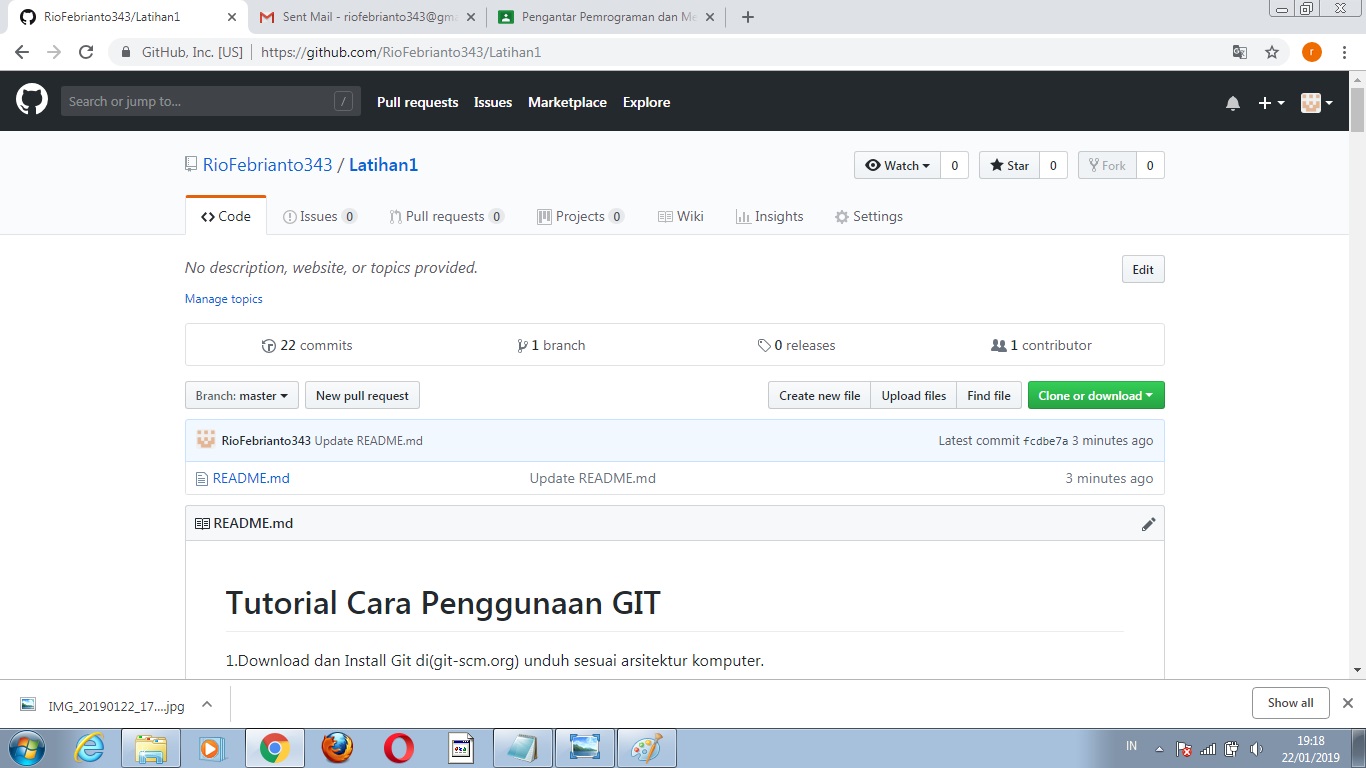
Task: Click the GitHub octocat logo
Action: (x=32, y=100)
